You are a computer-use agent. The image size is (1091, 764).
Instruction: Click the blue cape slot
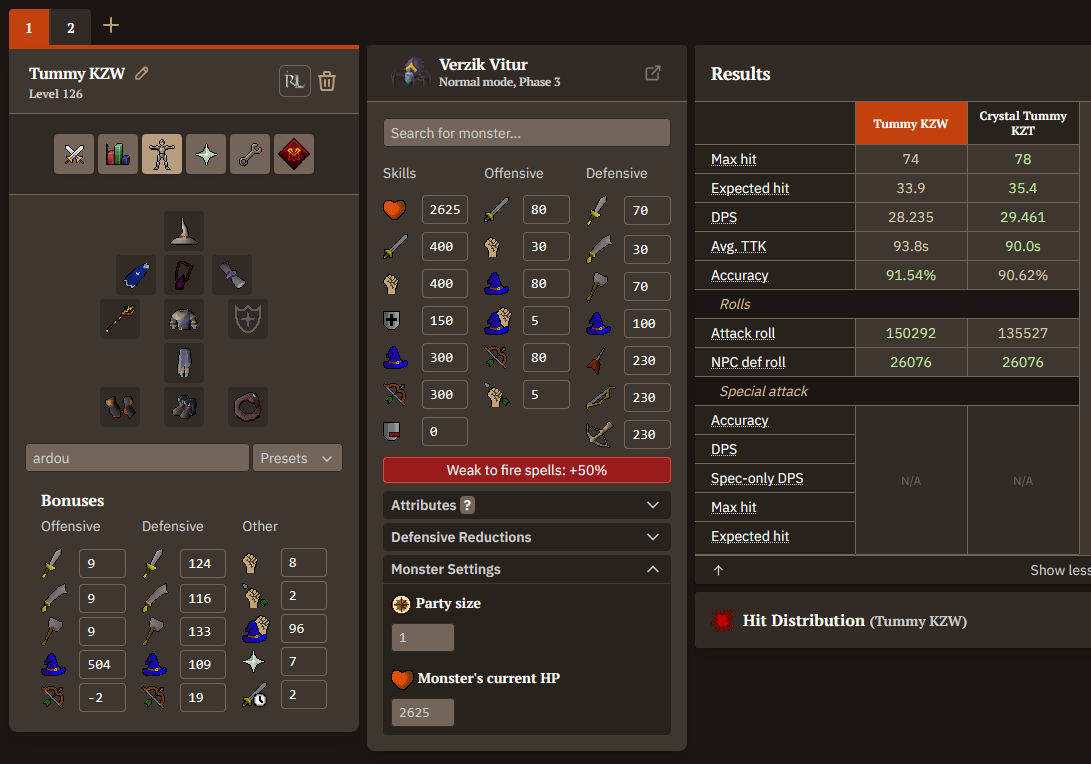click(136, 274)
